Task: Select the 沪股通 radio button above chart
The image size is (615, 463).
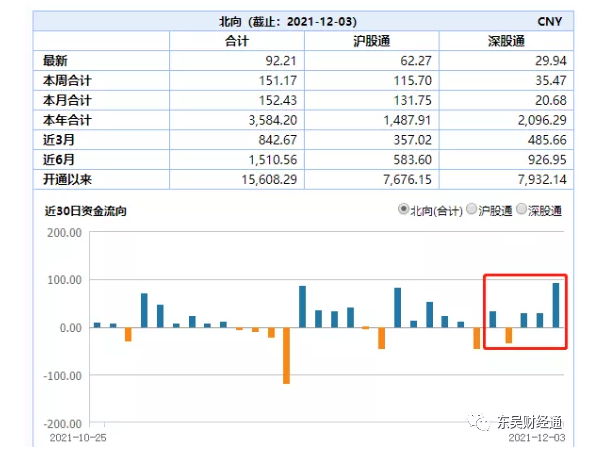Action: (472, 210)
